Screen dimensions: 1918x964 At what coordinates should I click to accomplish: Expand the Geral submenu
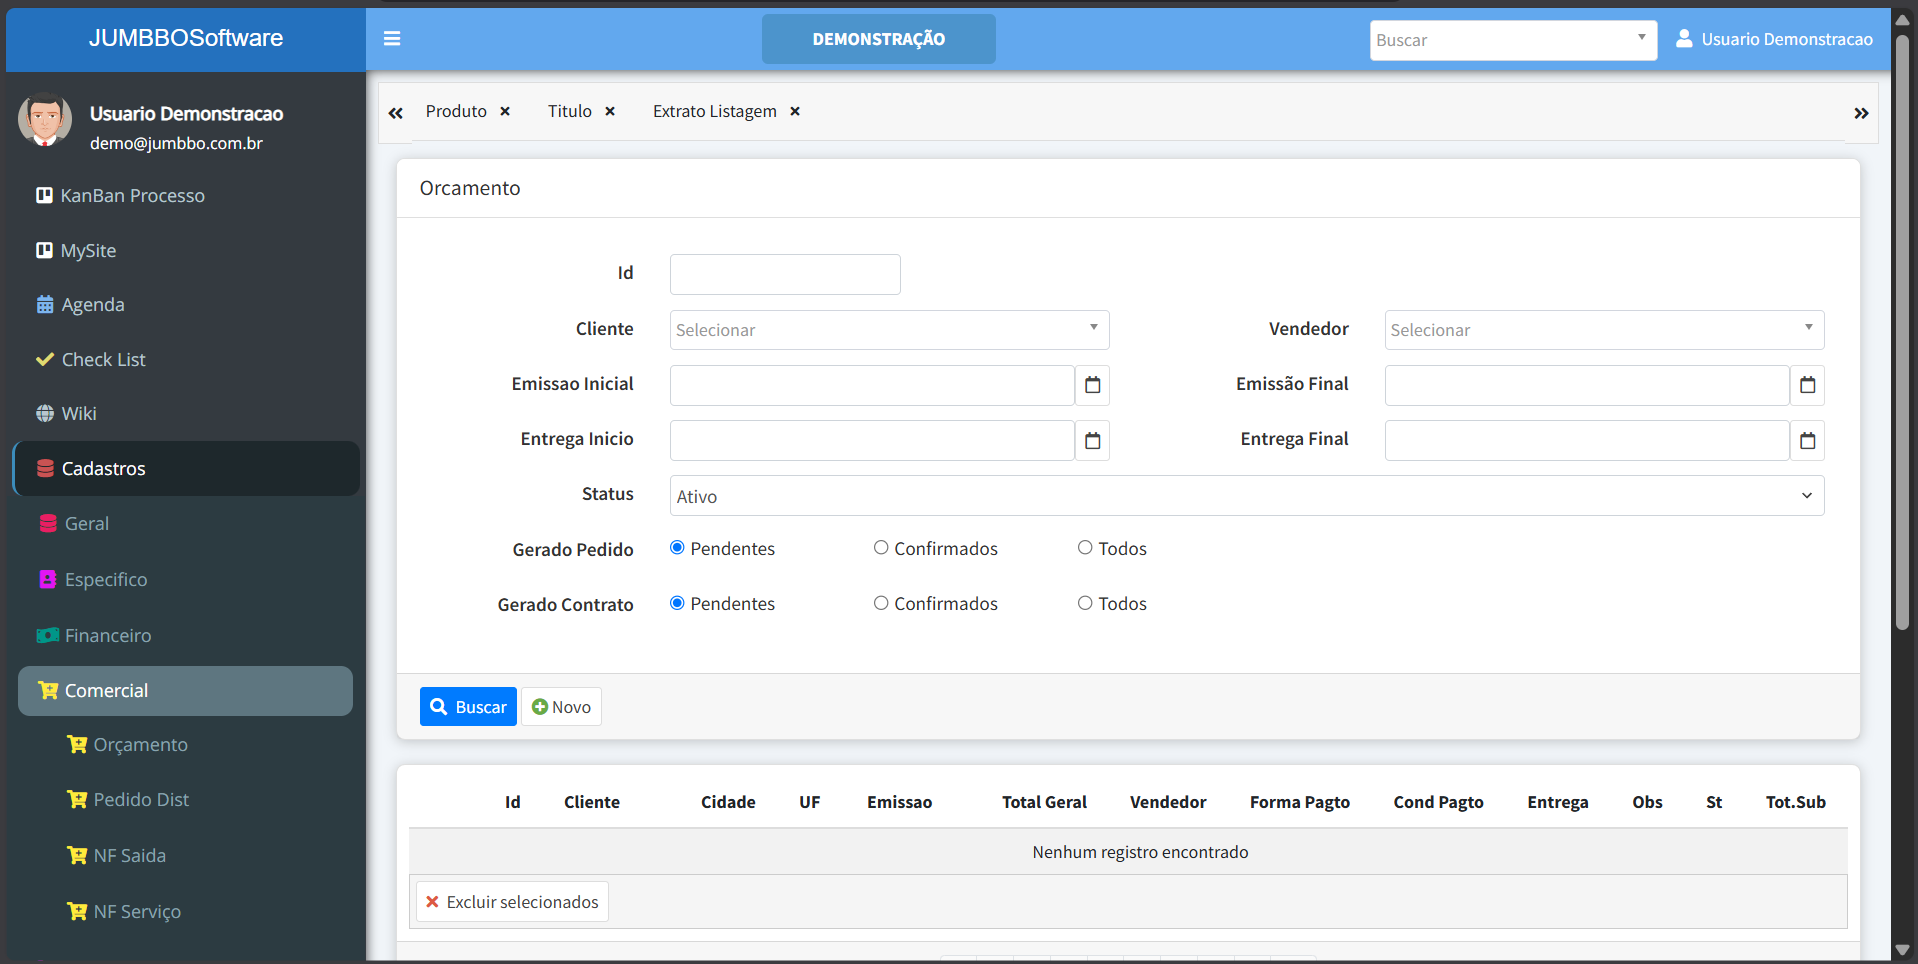tap(87, 523)
